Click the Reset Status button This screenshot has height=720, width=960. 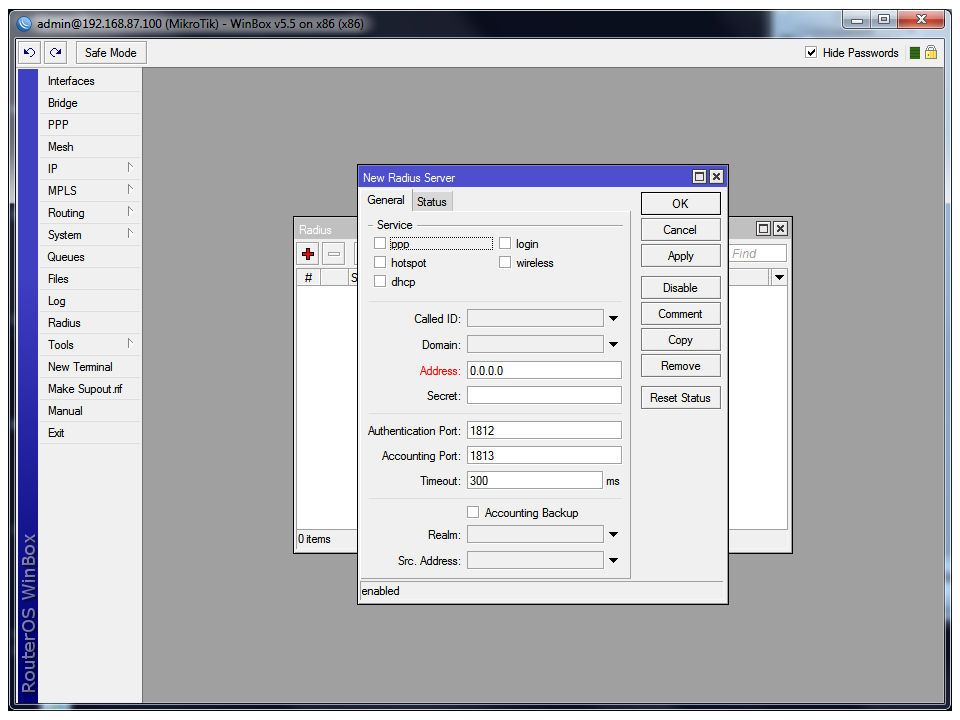[x=680, y=398]
